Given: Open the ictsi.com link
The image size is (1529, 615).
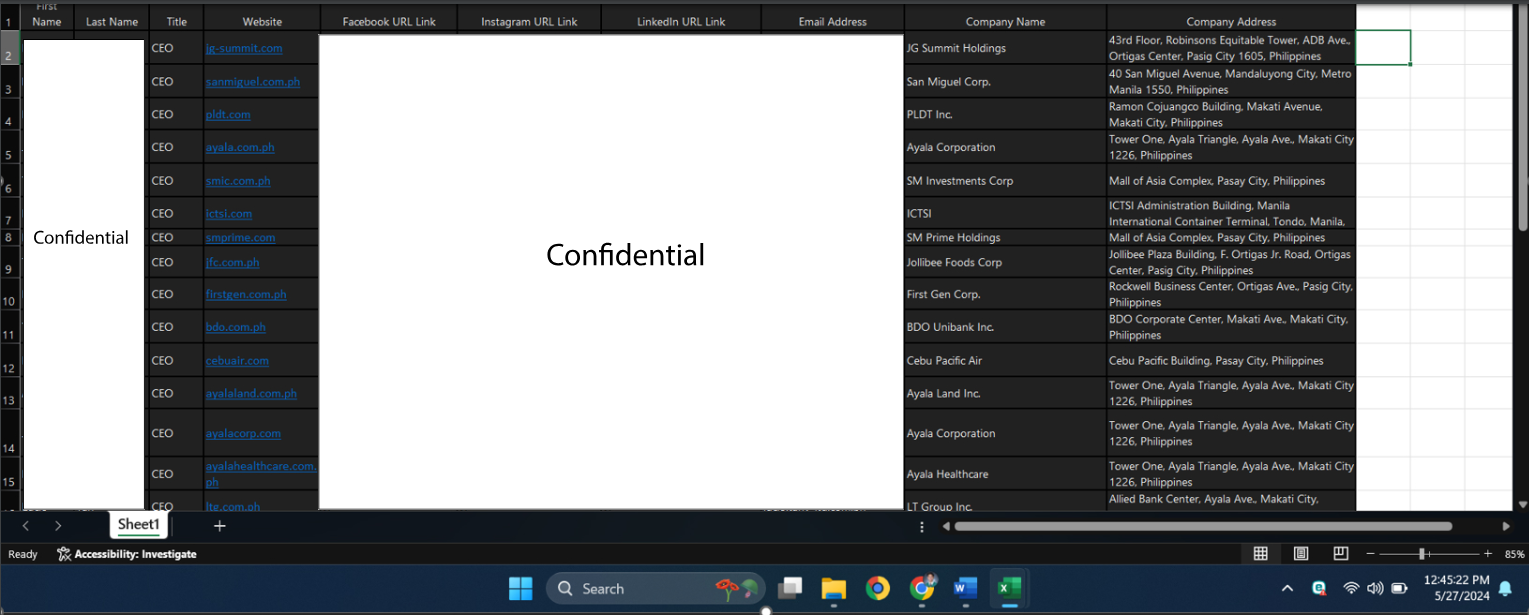Looking at the screenshot, I should [229, 213].
